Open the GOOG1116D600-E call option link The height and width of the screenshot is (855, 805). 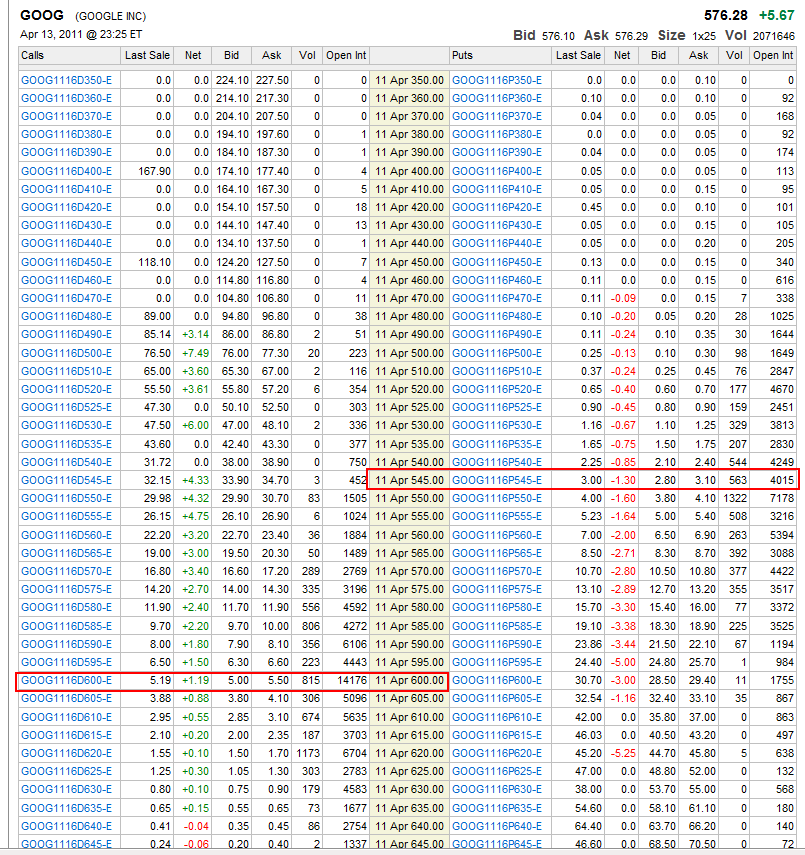66,680
